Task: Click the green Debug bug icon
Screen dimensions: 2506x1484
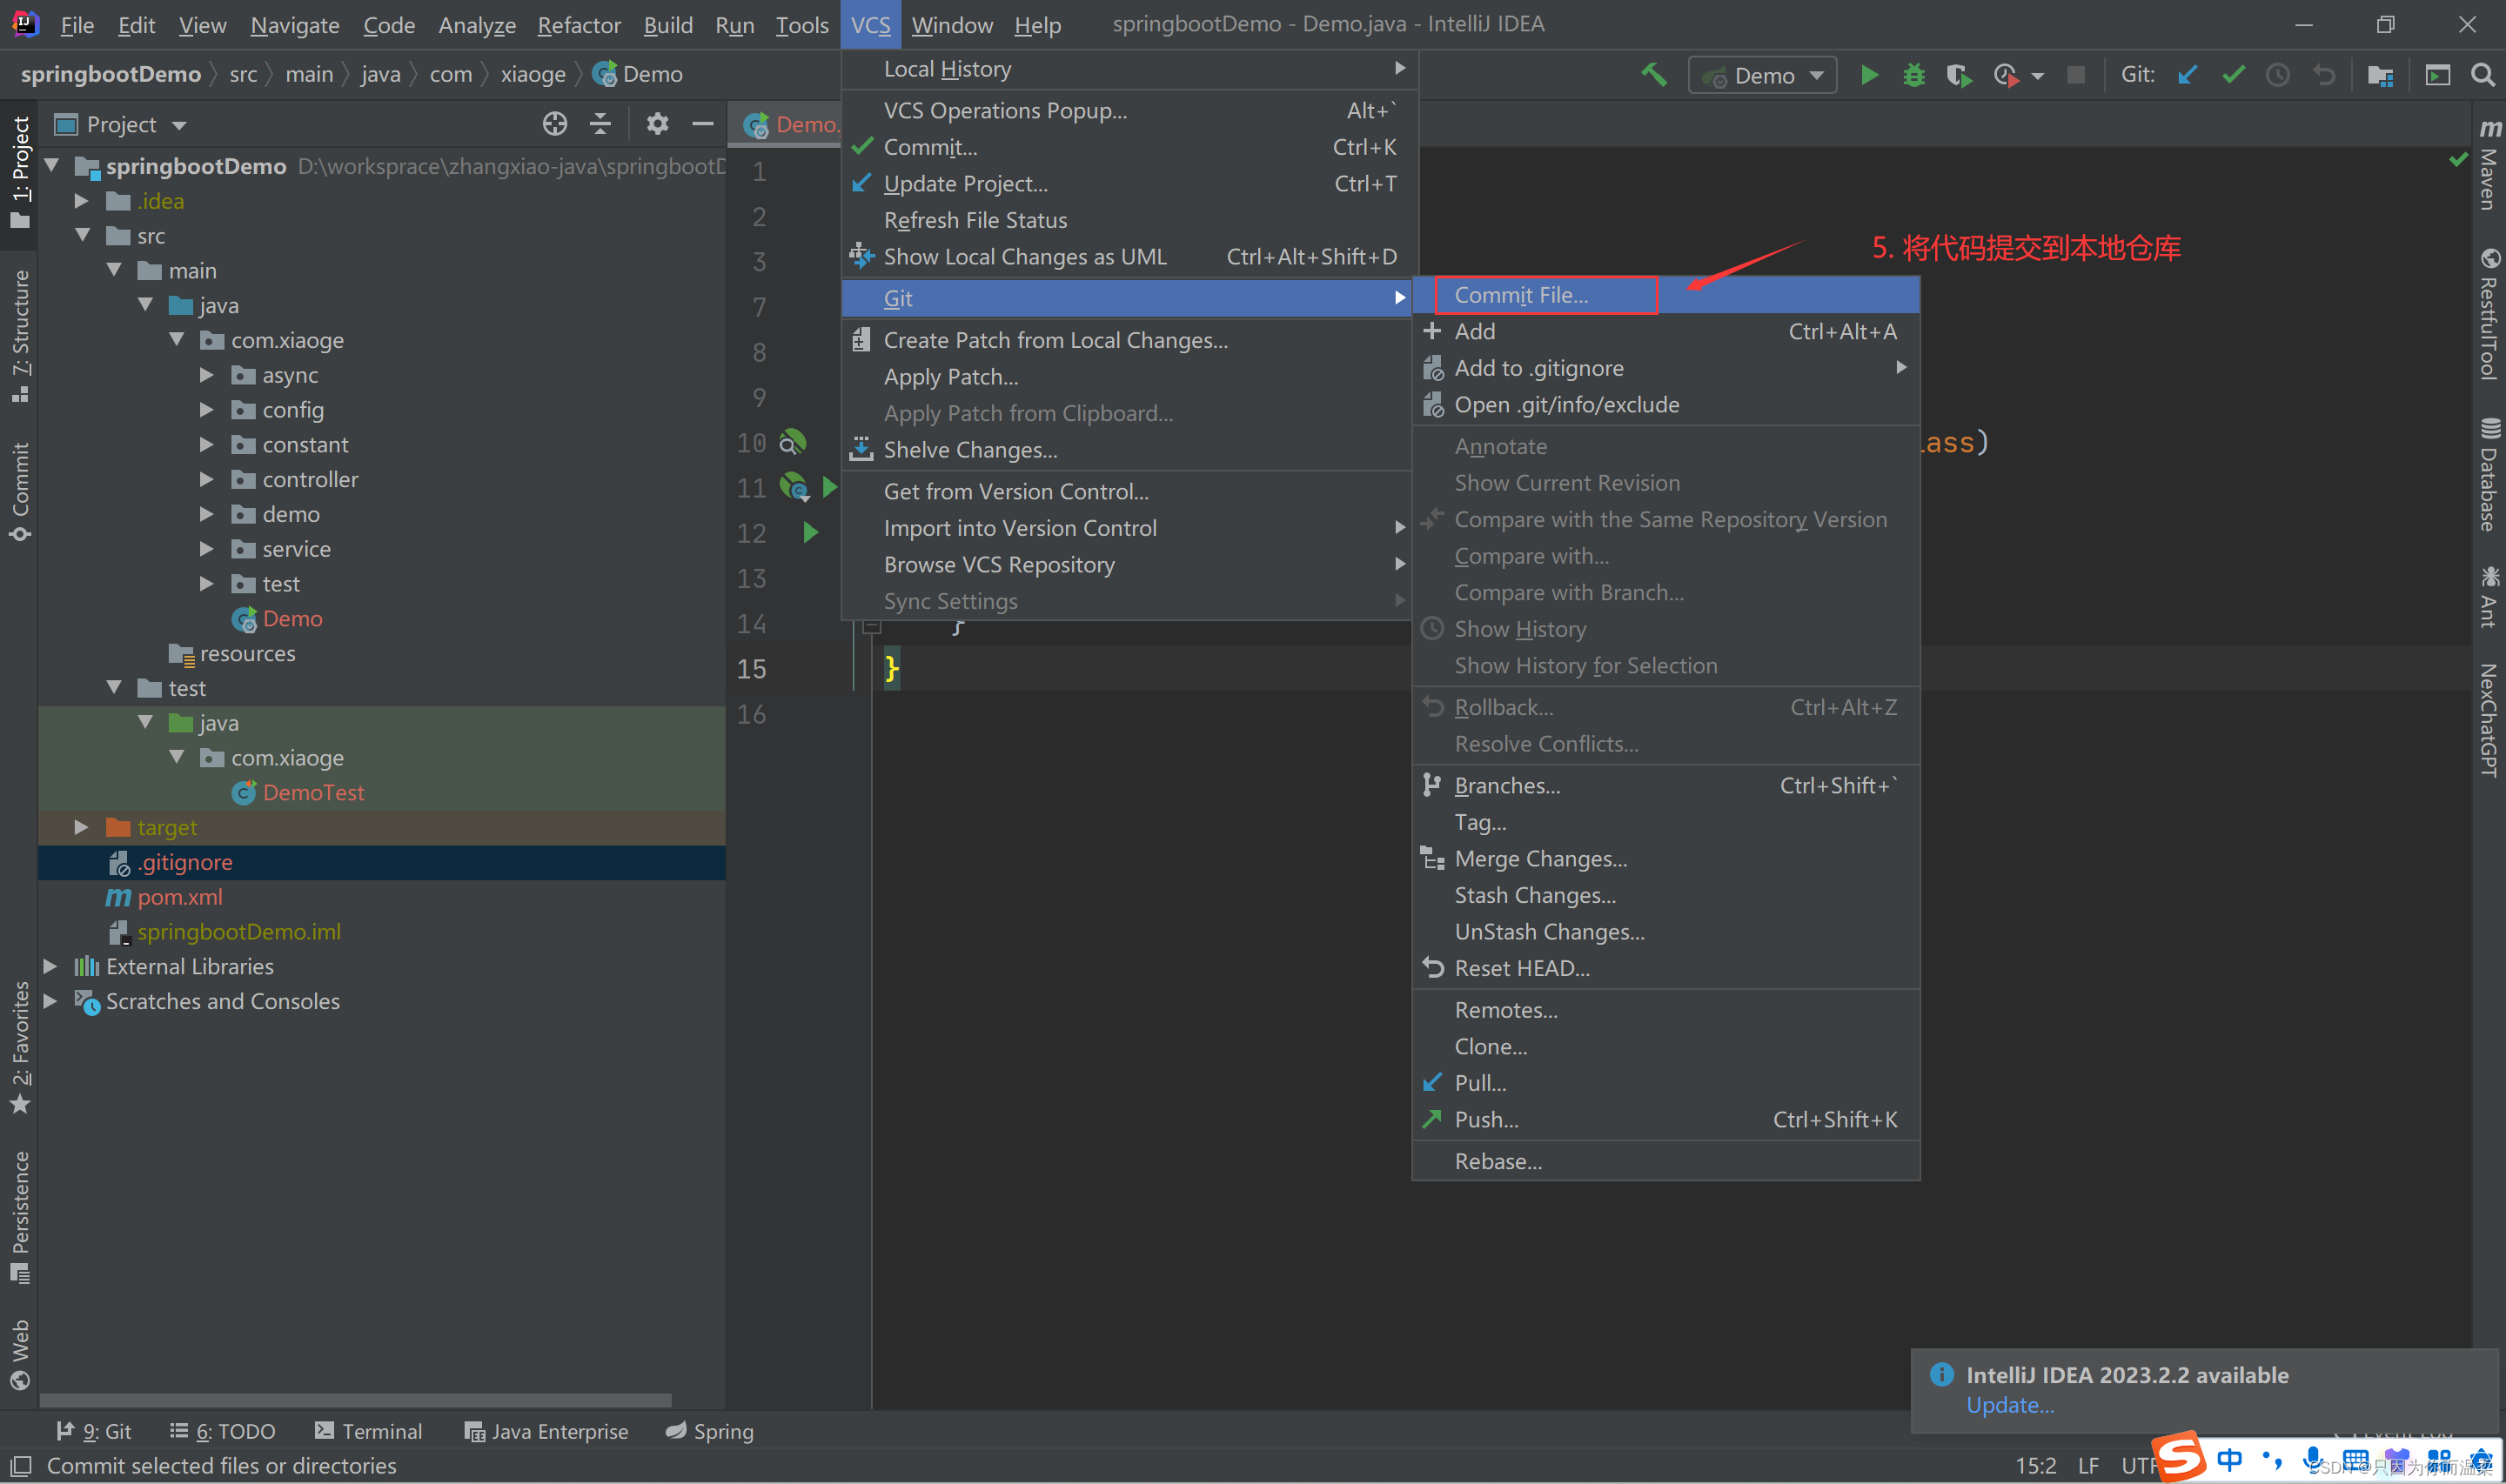Action: click(1913, 76)
